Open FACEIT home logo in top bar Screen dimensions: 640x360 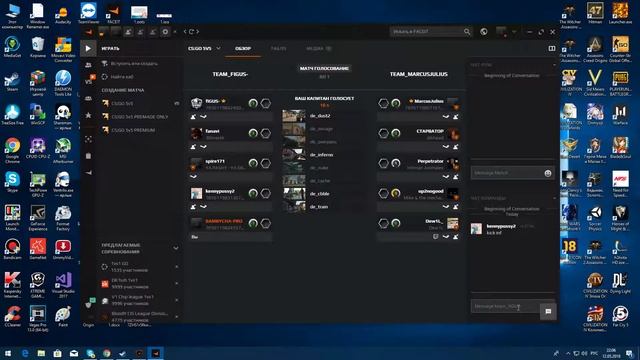pos(89,32)
